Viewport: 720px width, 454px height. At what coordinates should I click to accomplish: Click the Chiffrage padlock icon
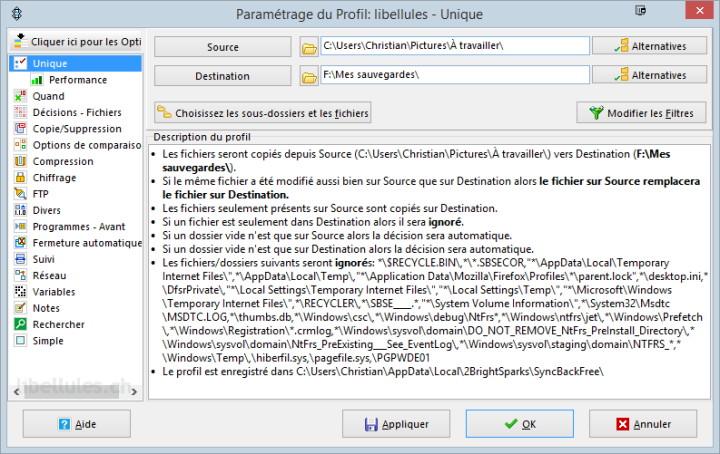[21, 178]
